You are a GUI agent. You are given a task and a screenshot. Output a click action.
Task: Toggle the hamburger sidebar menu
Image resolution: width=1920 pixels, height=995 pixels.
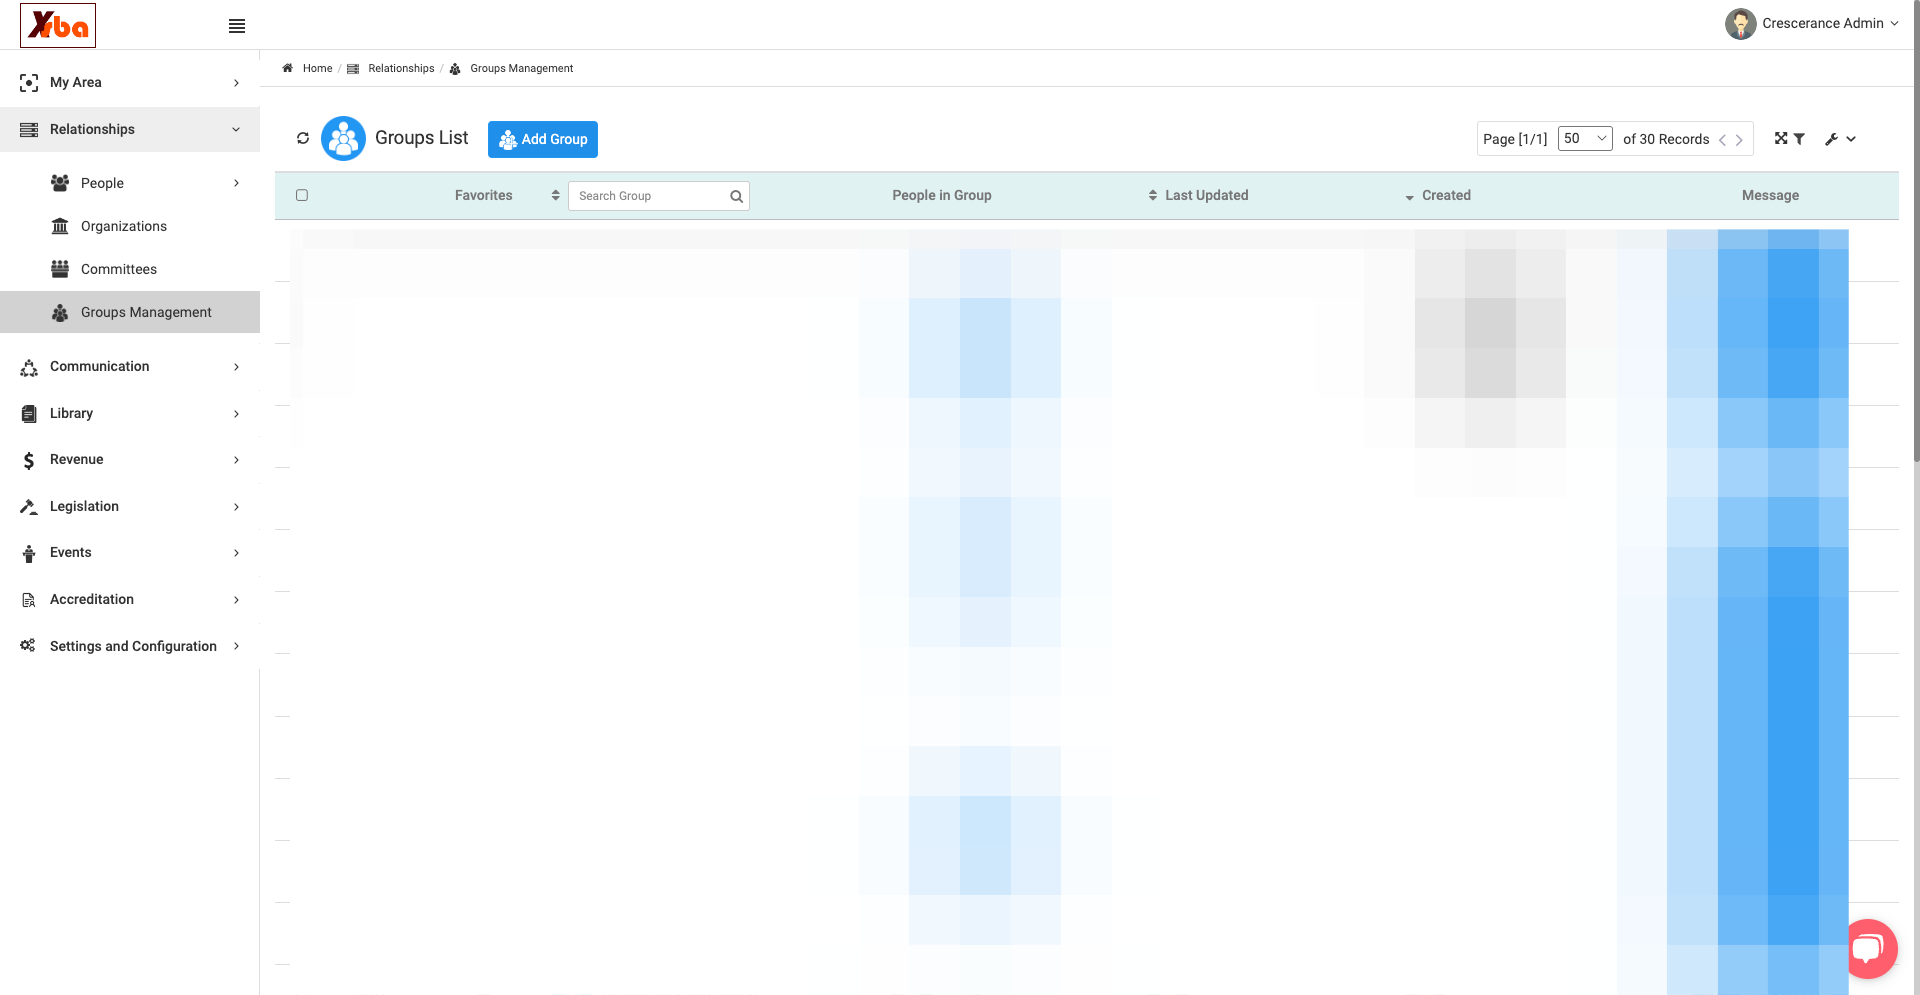pyautogui.click(x=237, y=26)
